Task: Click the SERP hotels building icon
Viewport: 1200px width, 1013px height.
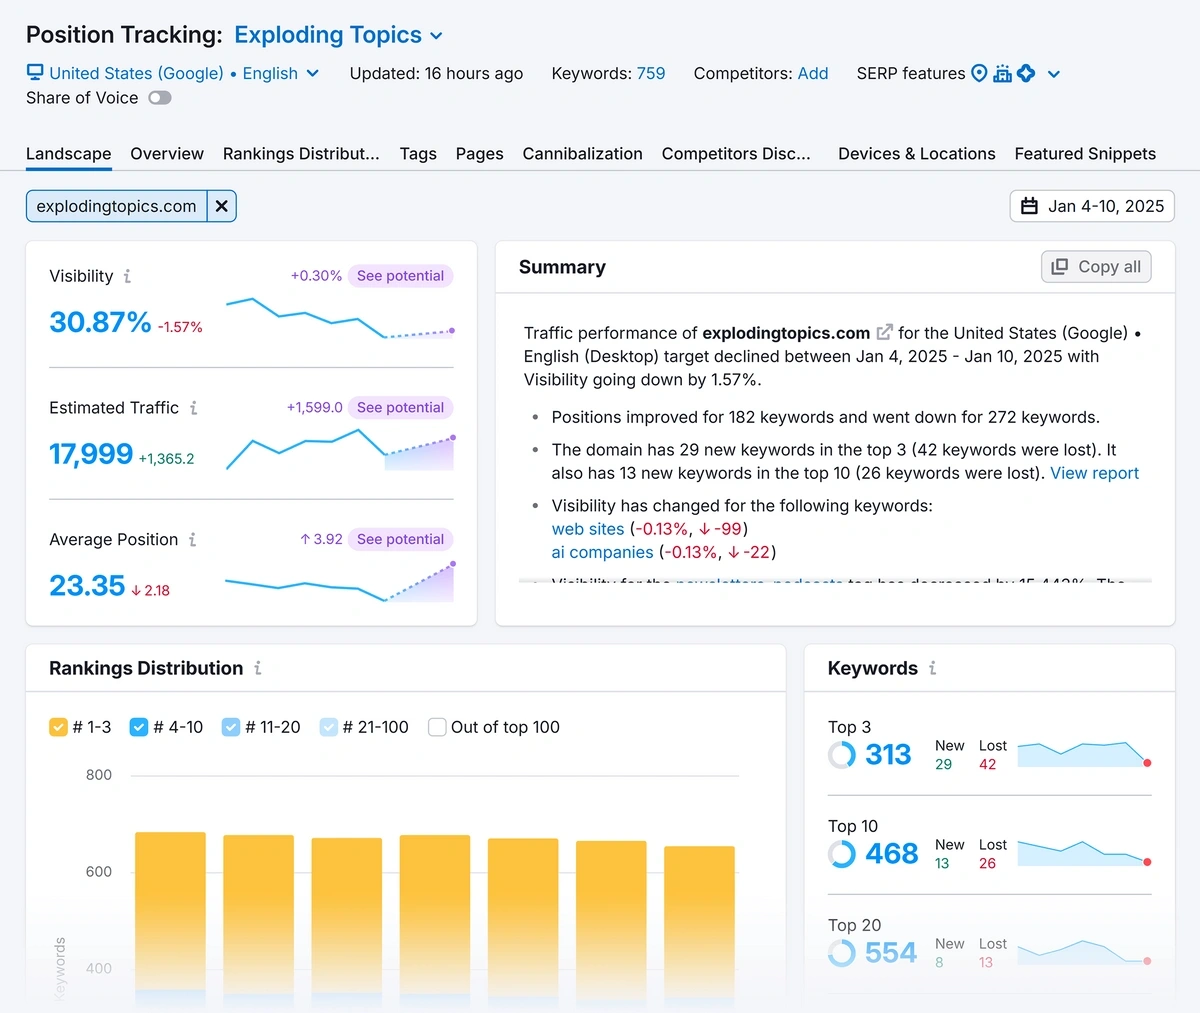Action: pyautogui.click(x=1002, y=73)
